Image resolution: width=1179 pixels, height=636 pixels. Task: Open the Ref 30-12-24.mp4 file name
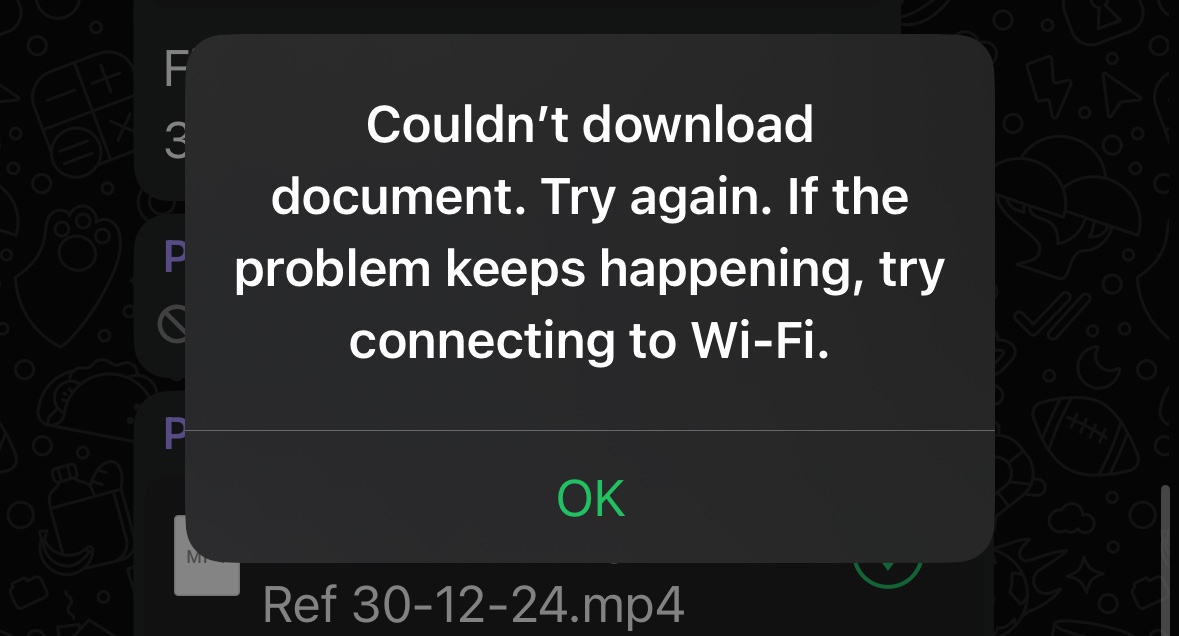474,604
